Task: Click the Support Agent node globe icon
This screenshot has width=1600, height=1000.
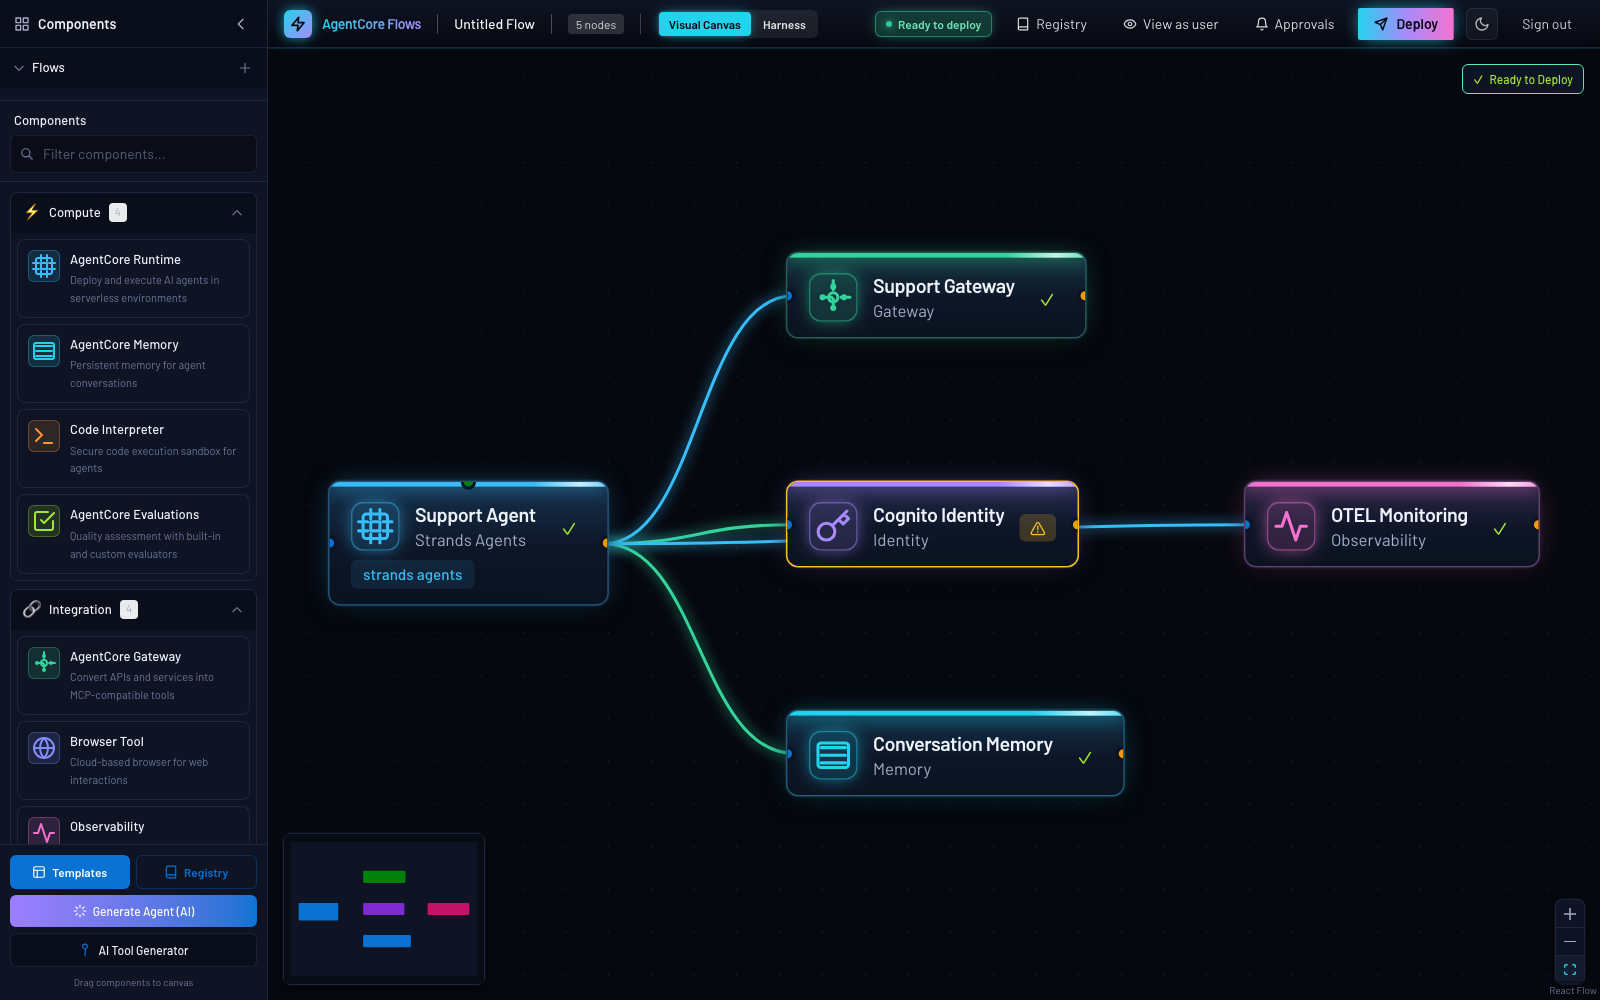Action: pyautogui.click(x=375, y=526)
